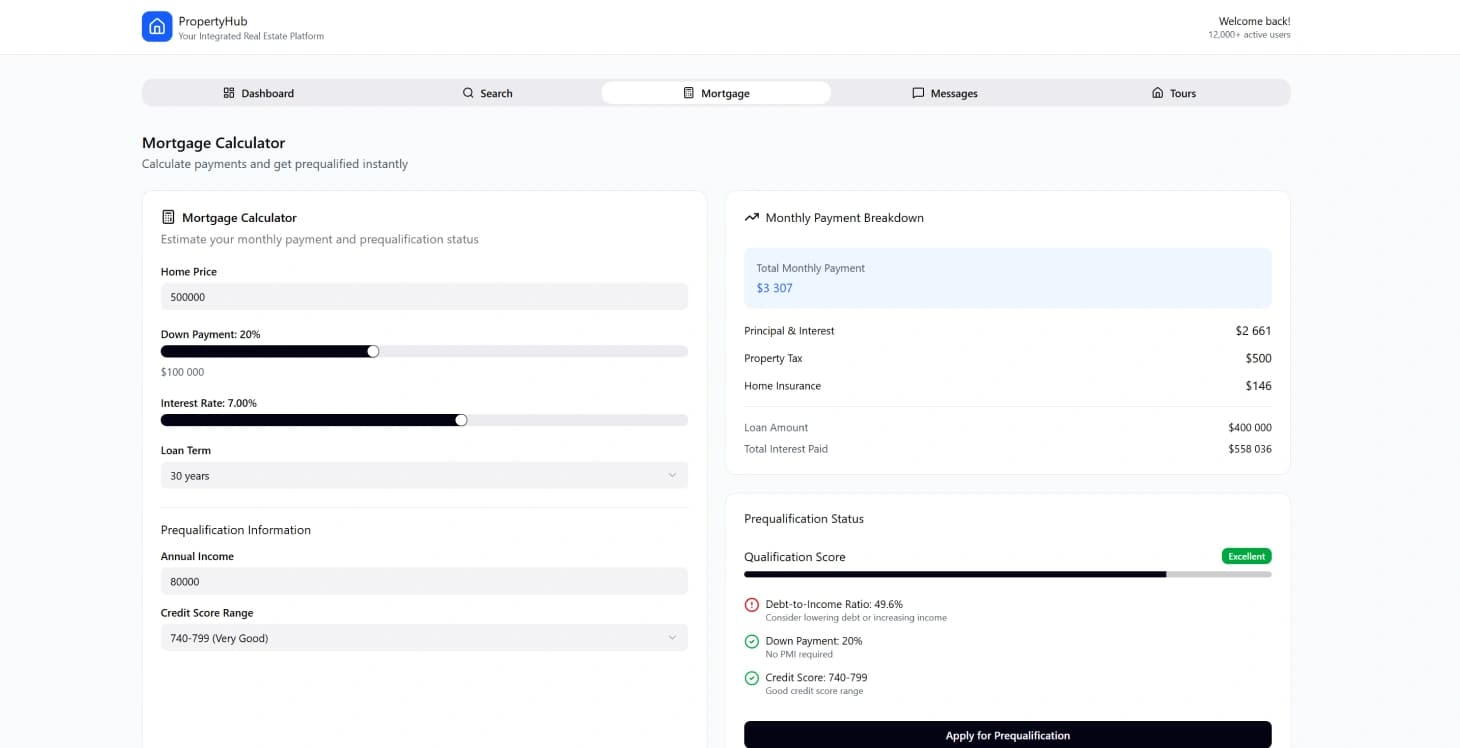
Task: Switch to the Messages tab
Action: 944,92
